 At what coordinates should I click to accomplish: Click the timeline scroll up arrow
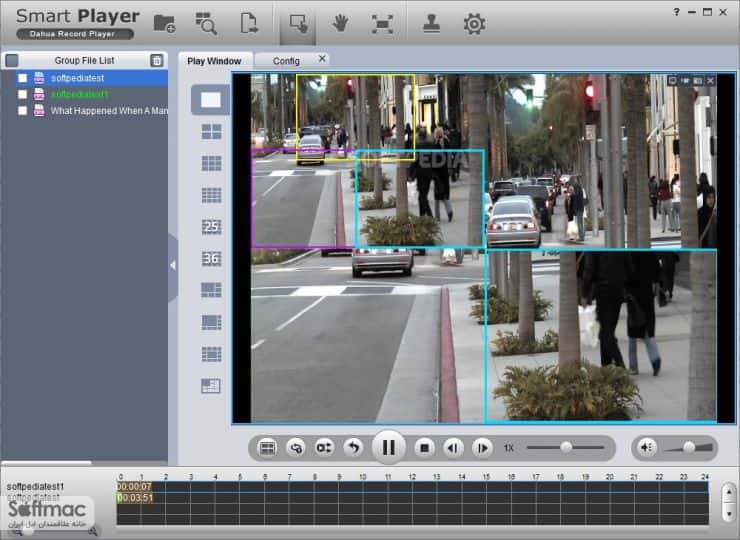coord(729,492)
